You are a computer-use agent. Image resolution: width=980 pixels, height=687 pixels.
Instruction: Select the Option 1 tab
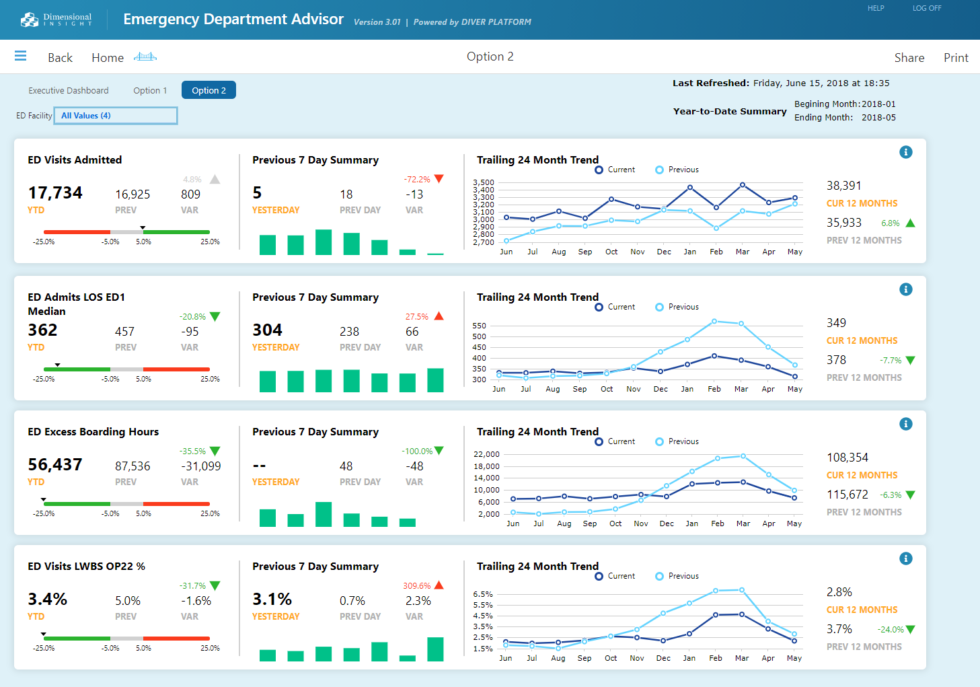pos(149,90)
